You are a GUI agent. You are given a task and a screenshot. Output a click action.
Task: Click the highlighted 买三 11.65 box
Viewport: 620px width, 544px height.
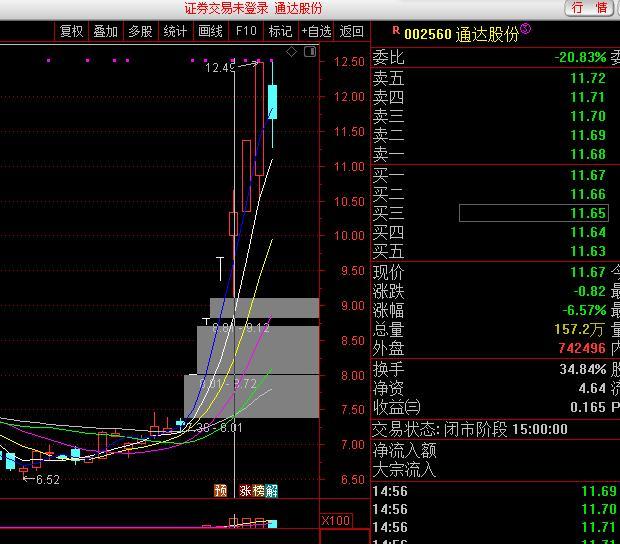click(534, 213)
